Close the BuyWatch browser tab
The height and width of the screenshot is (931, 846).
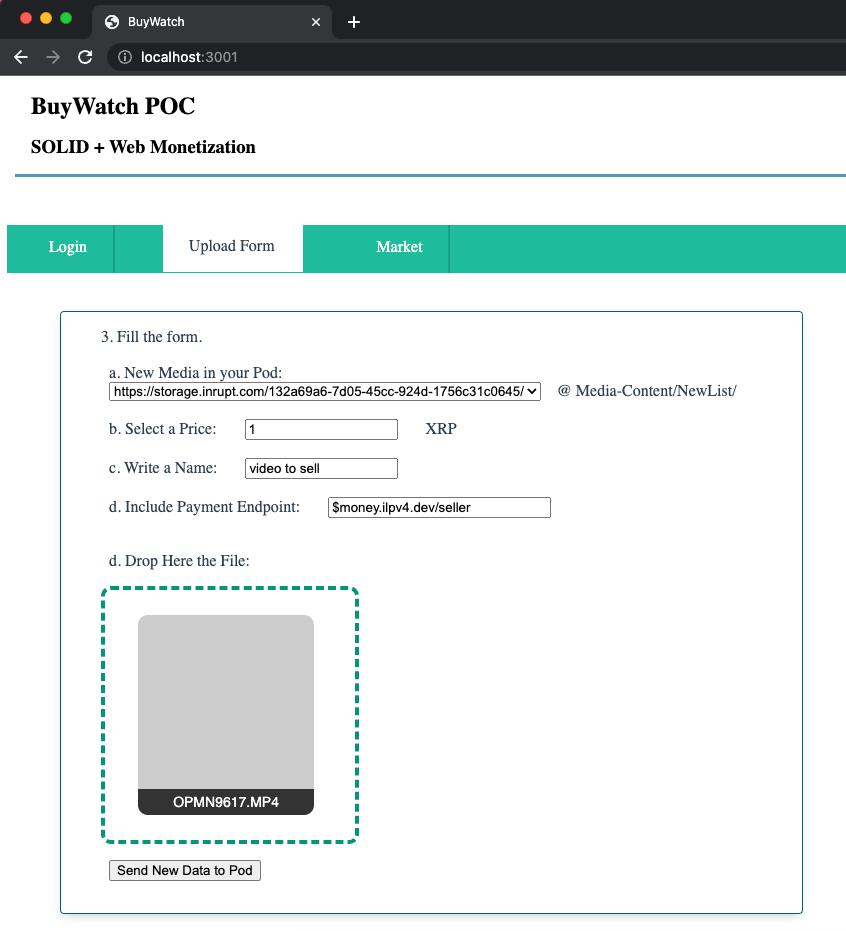click(316, 22)
